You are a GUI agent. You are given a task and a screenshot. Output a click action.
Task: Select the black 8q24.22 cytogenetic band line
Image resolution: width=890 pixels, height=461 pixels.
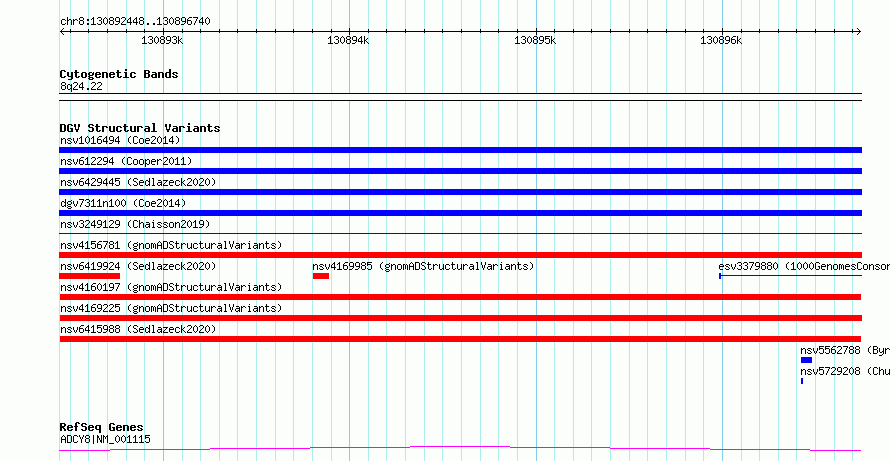[x=460, y=97]
